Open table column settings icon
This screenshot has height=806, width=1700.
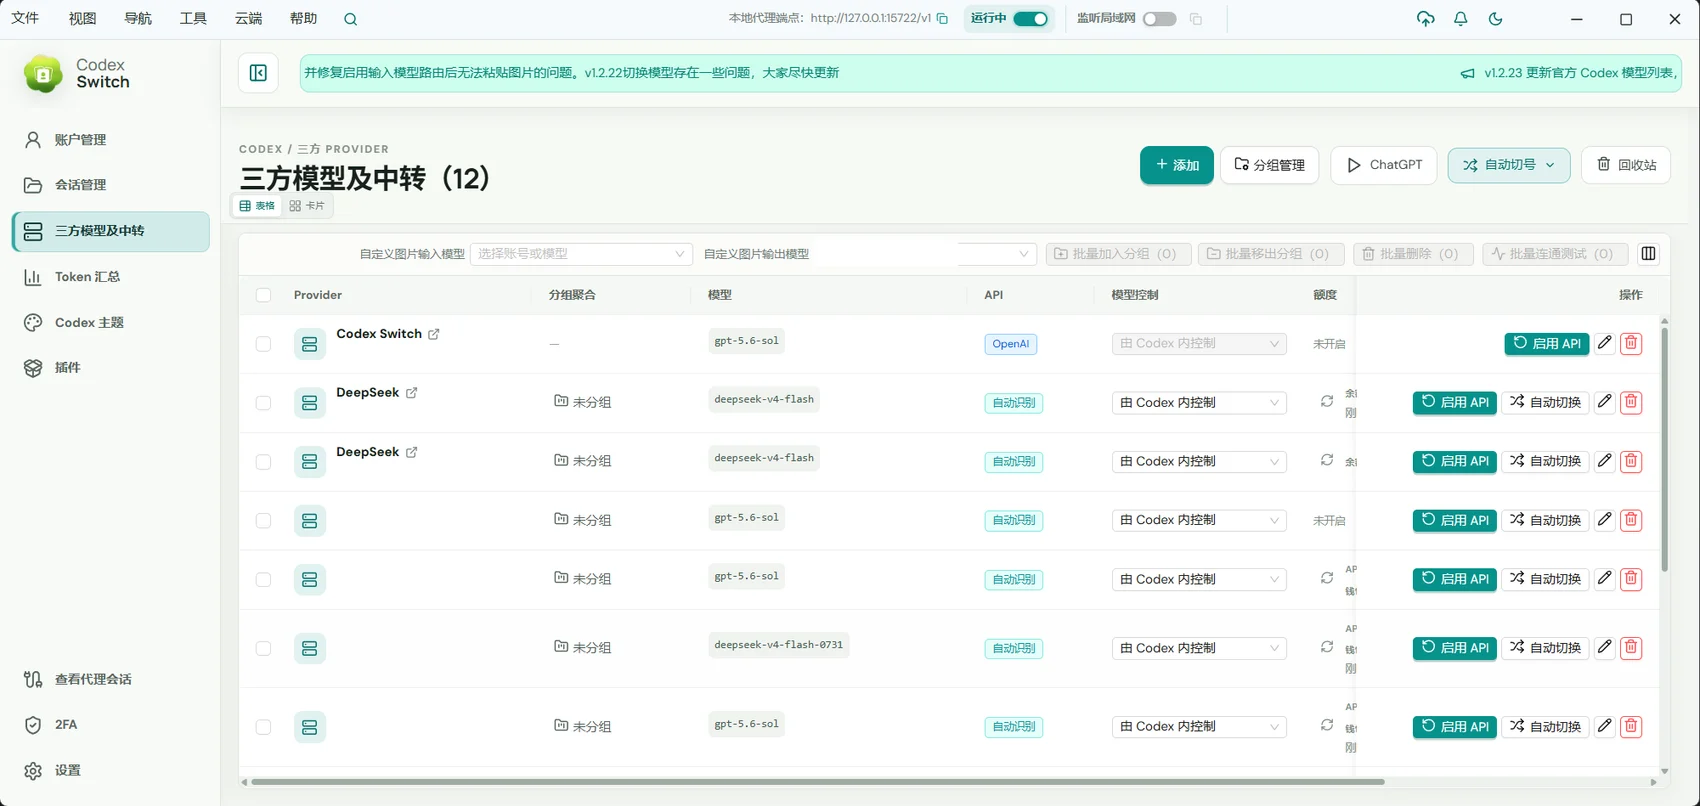coord(1649,254)
